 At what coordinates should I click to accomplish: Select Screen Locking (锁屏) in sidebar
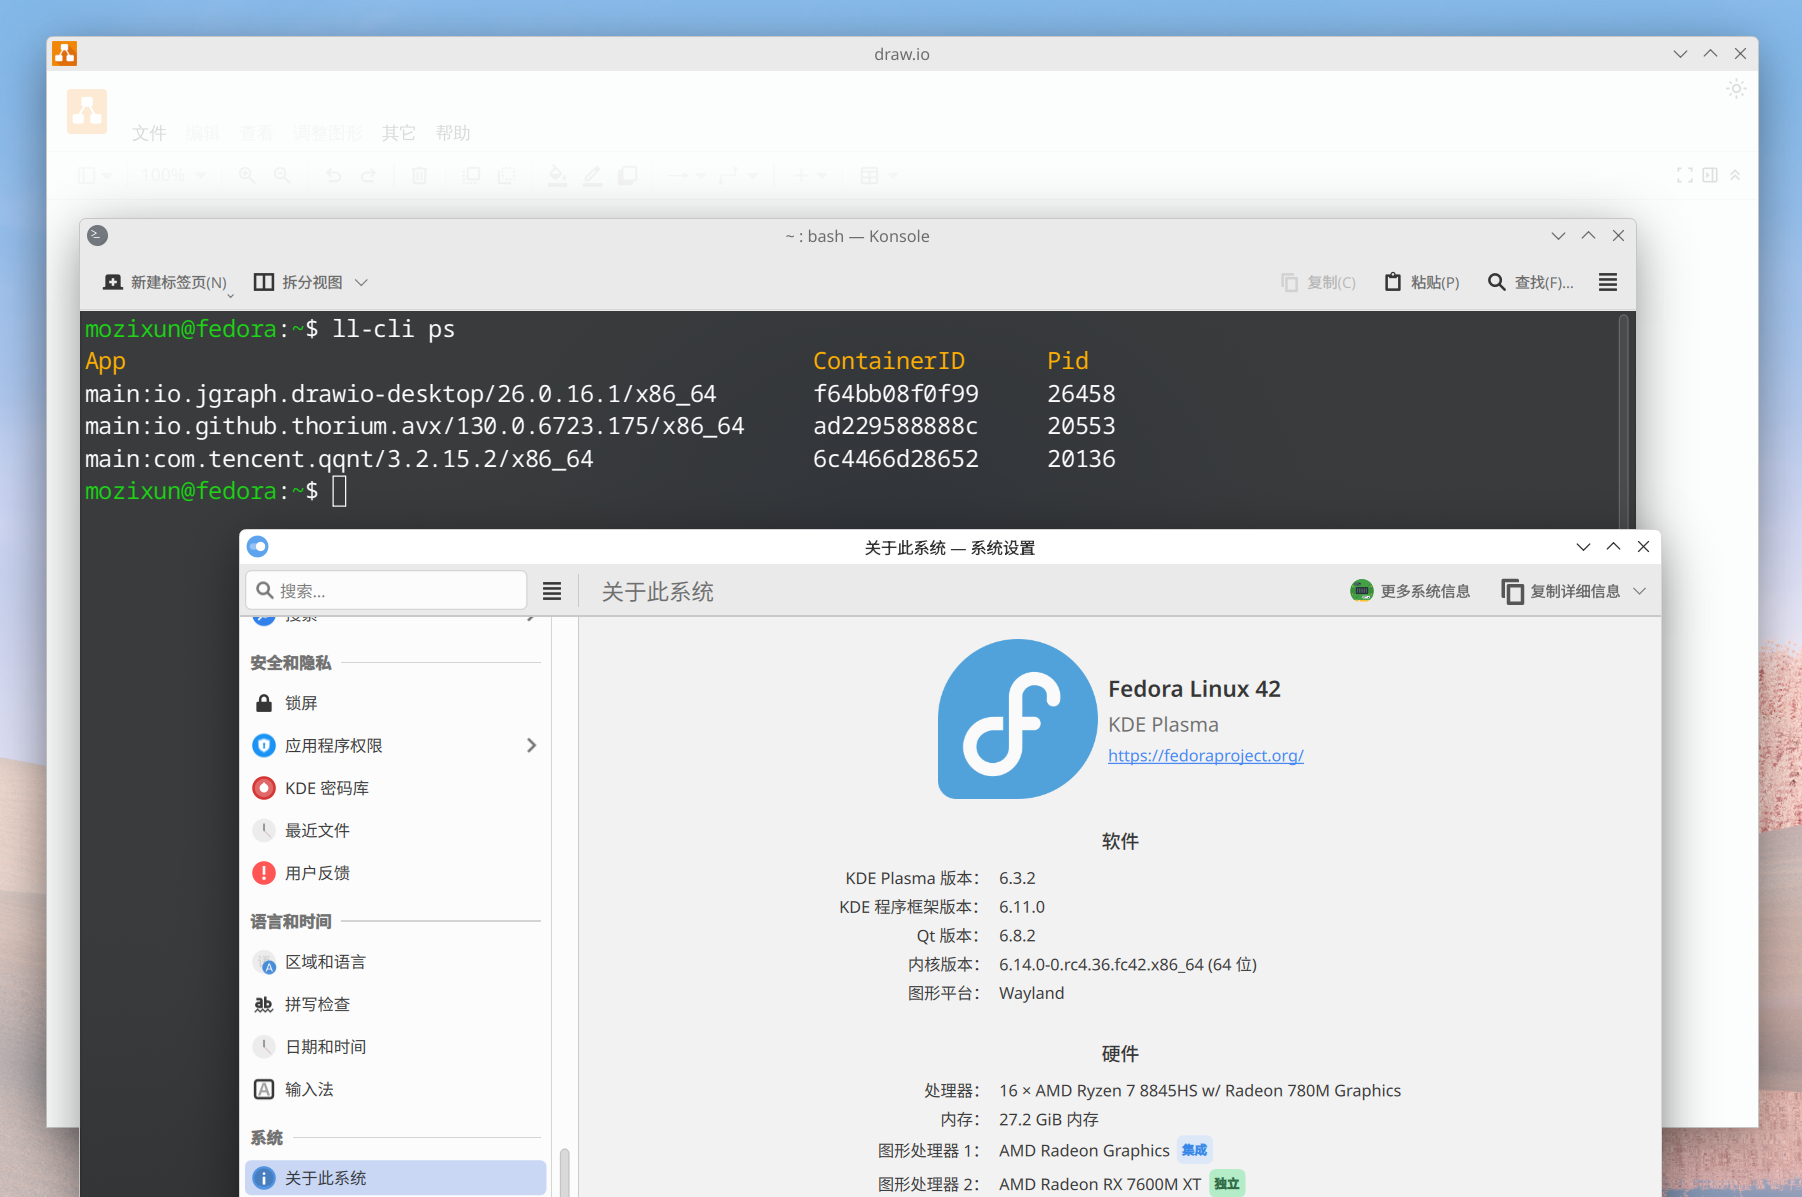pyautogui.click(x=395, y=703)
